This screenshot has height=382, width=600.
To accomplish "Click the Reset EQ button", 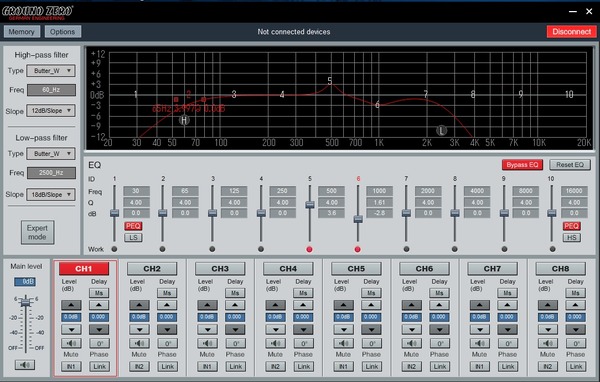I will point(570,165).
